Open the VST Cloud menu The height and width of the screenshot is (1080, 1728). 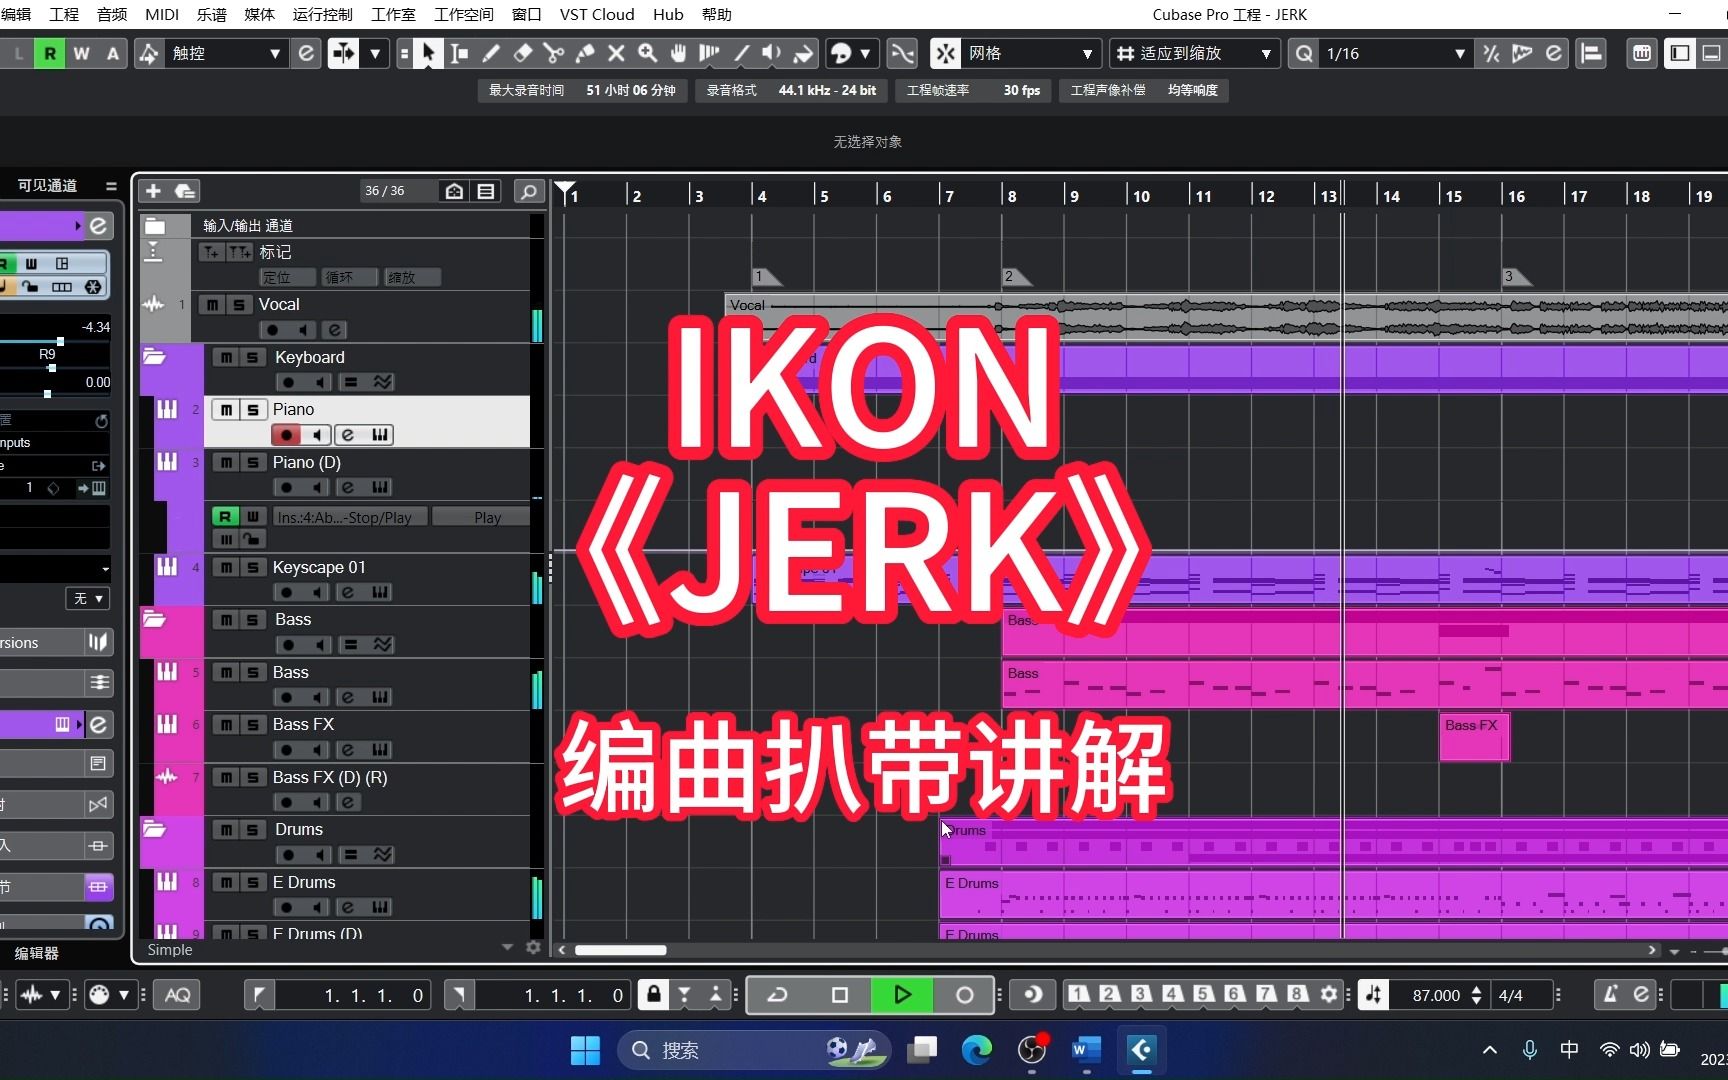click(x=597, y=14)
